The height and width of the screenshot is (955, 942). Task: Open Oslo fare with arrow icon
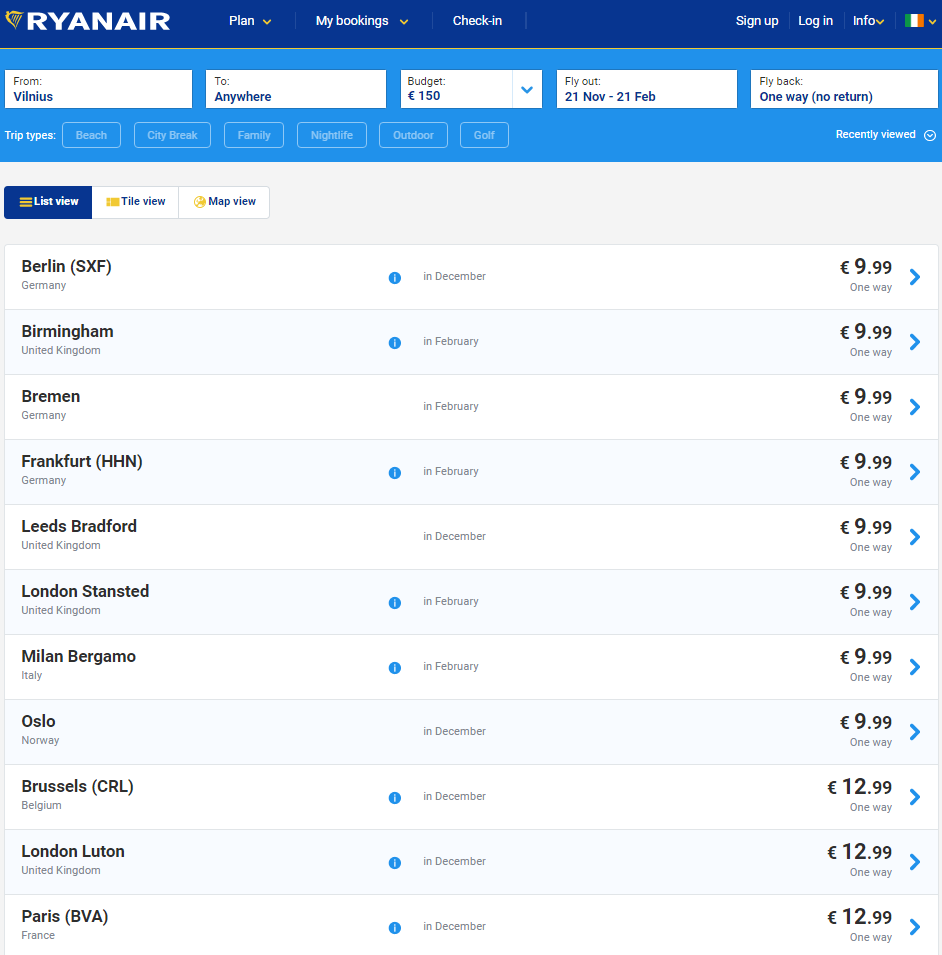tap(915, 732)
